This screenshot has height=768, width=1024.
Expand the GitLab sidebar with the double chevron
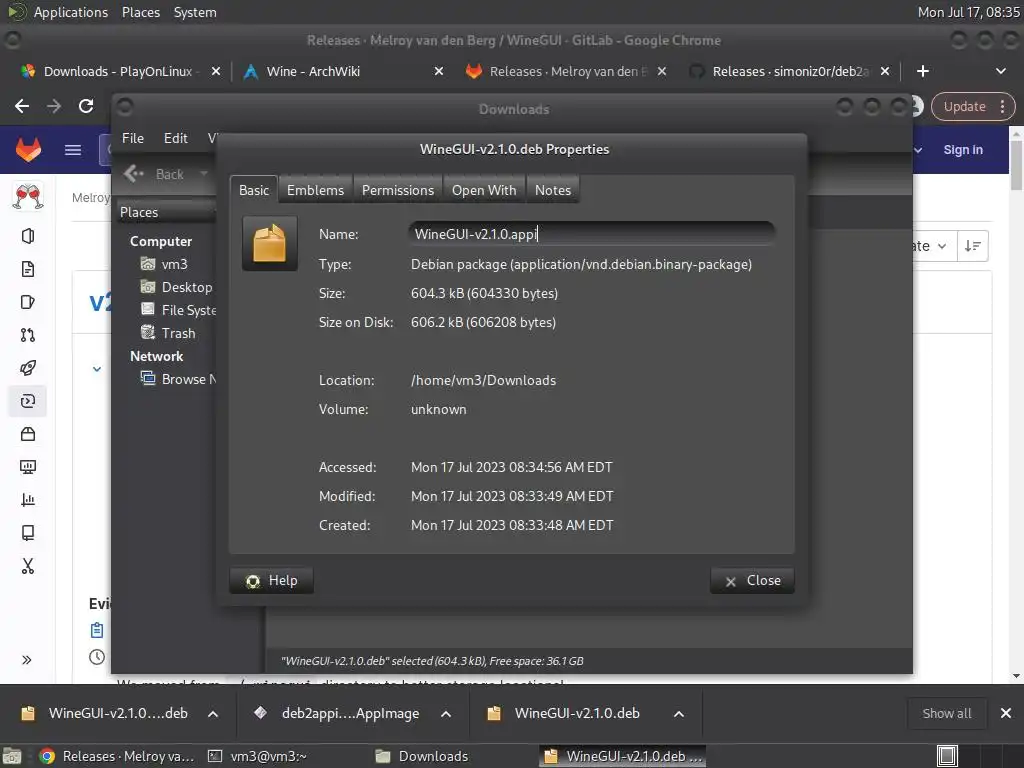27,660
